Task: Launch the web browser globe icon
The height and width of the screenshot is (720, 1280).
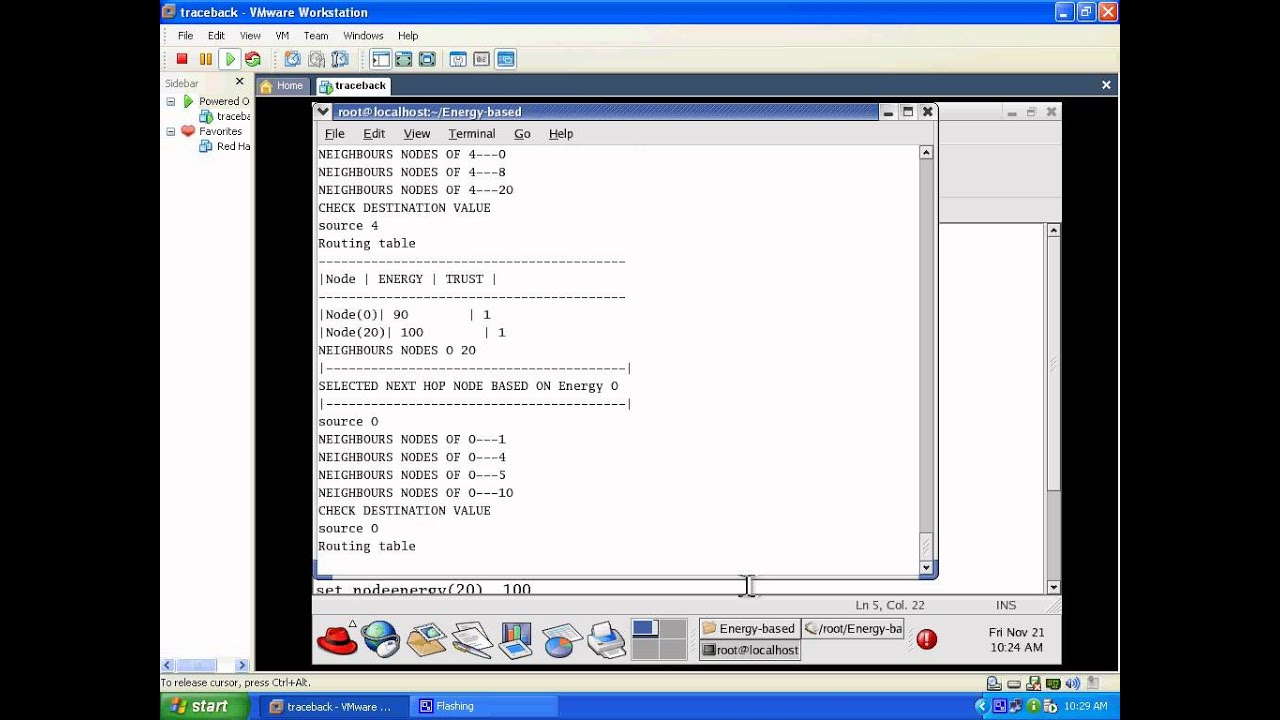Action: coord(380,638)
